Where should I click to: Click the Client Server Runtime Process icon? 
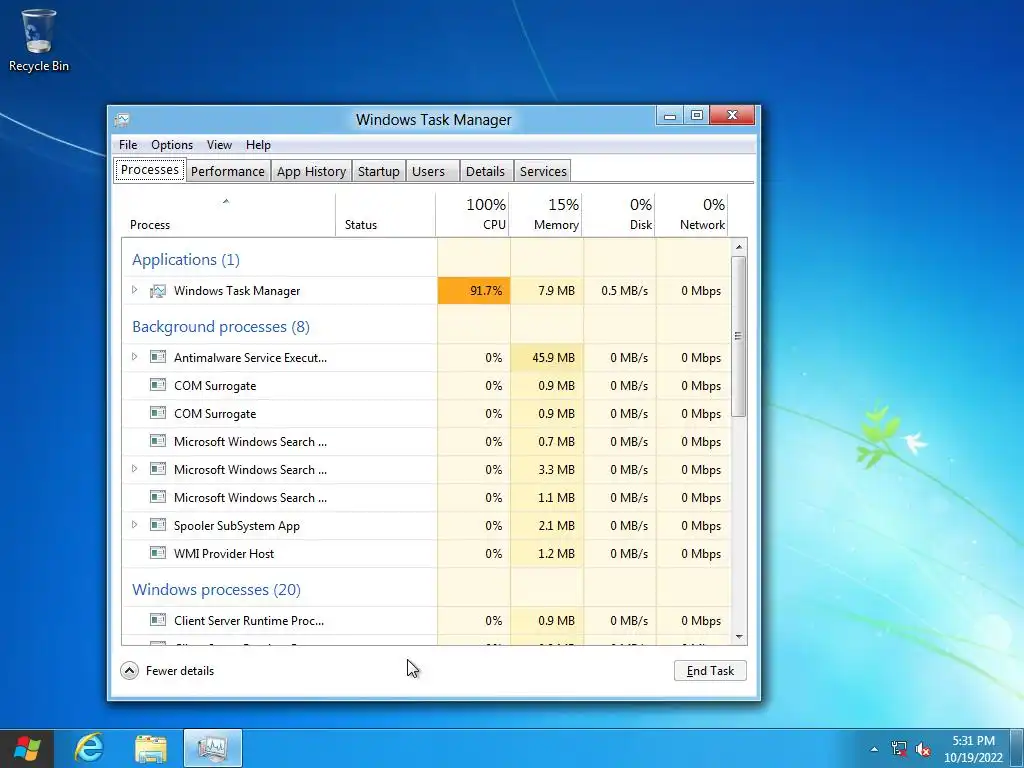pyautogui.click(x=157, y=620)
